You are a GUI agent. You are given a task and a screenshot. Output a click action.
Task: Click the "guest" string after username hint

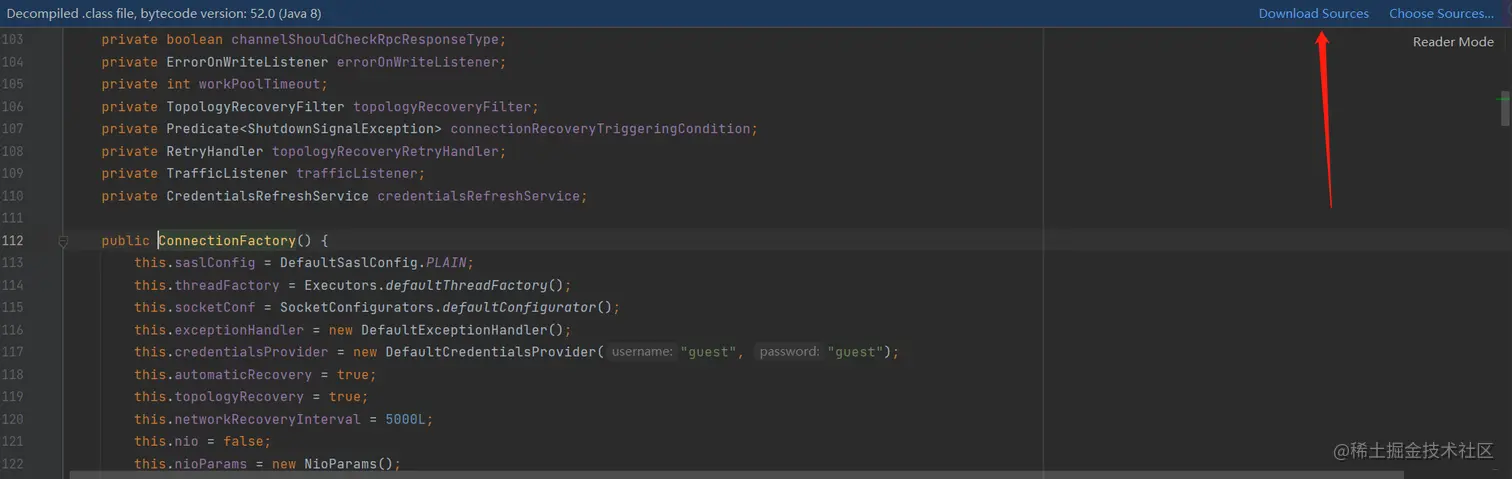710,352
